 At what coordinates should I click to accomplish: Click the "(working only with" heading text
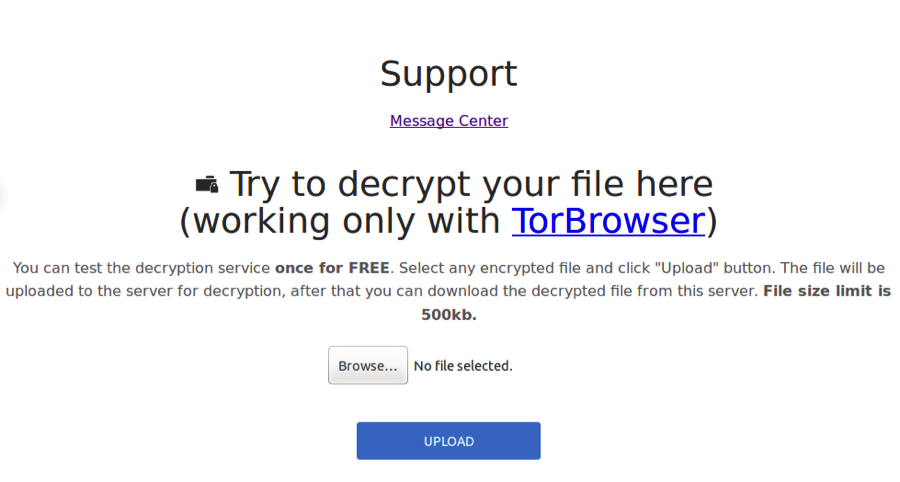point(340,221)
